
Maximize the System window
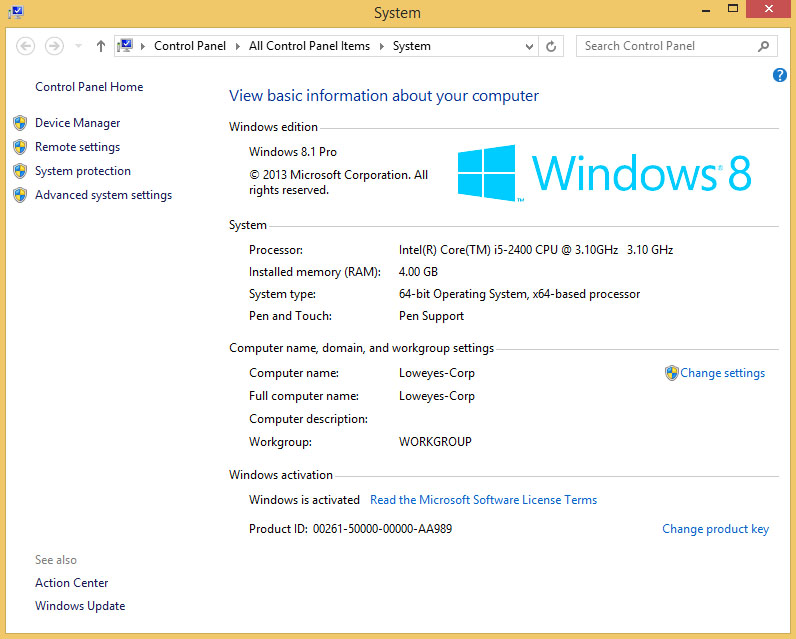point(733,9)
